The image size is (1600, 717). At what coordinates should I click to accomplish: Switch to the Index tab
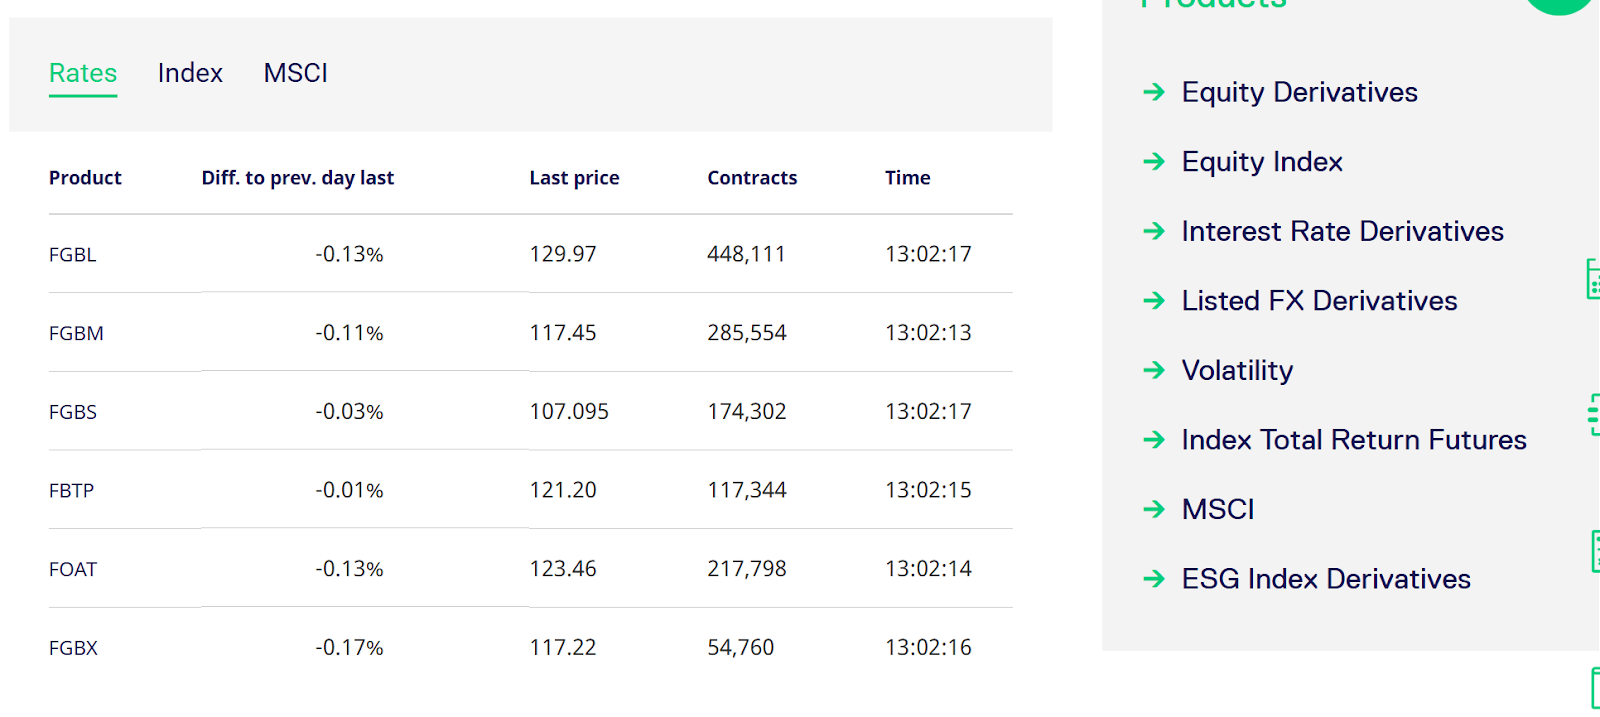[x=190, y=73]
